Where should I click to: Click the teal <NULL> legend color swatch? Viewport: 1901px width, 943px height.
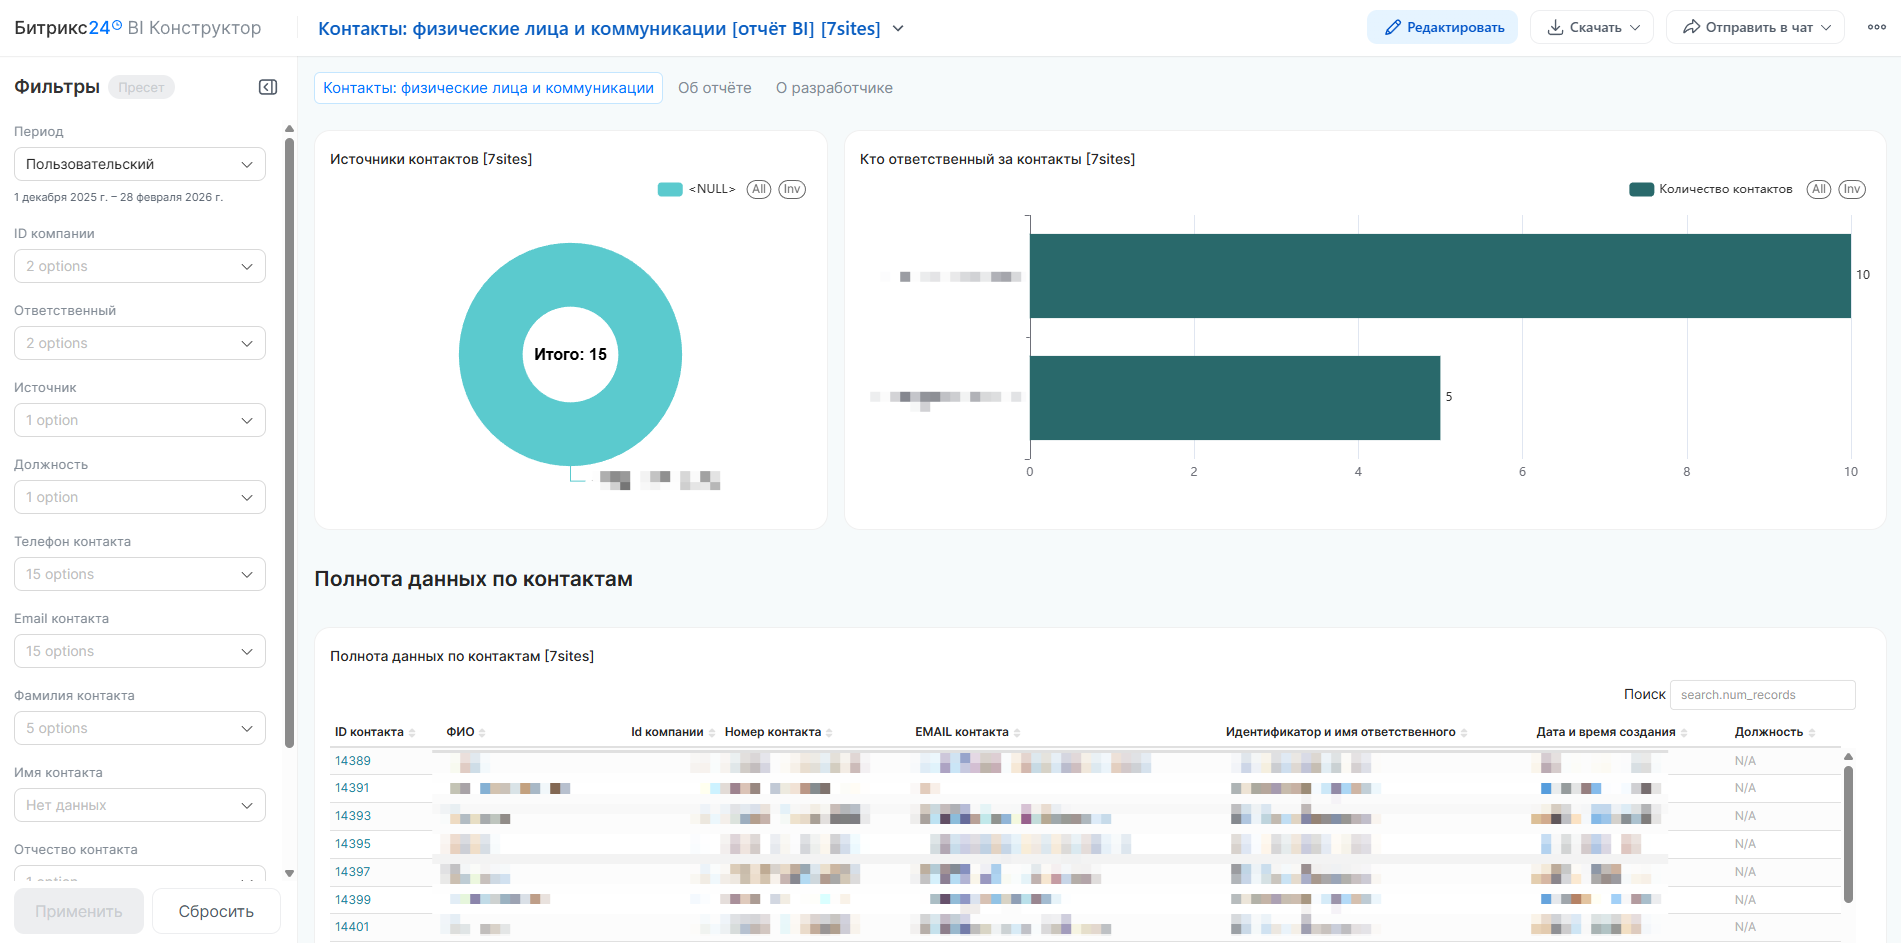click(670, 189)
